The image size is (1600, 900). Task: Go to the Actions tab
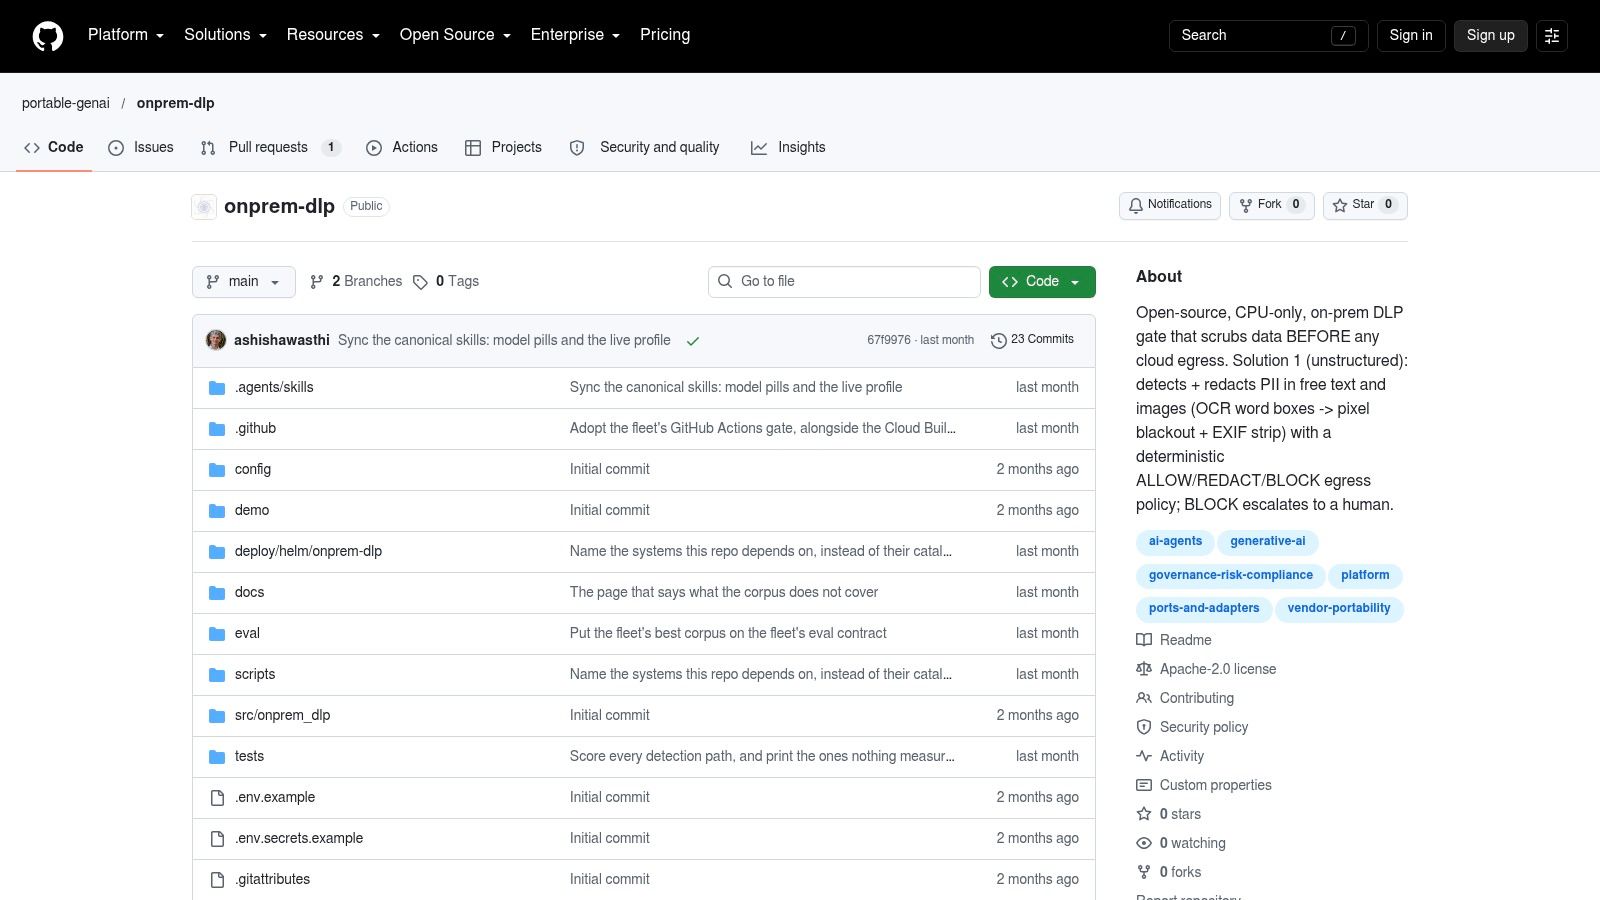(402, 147)
